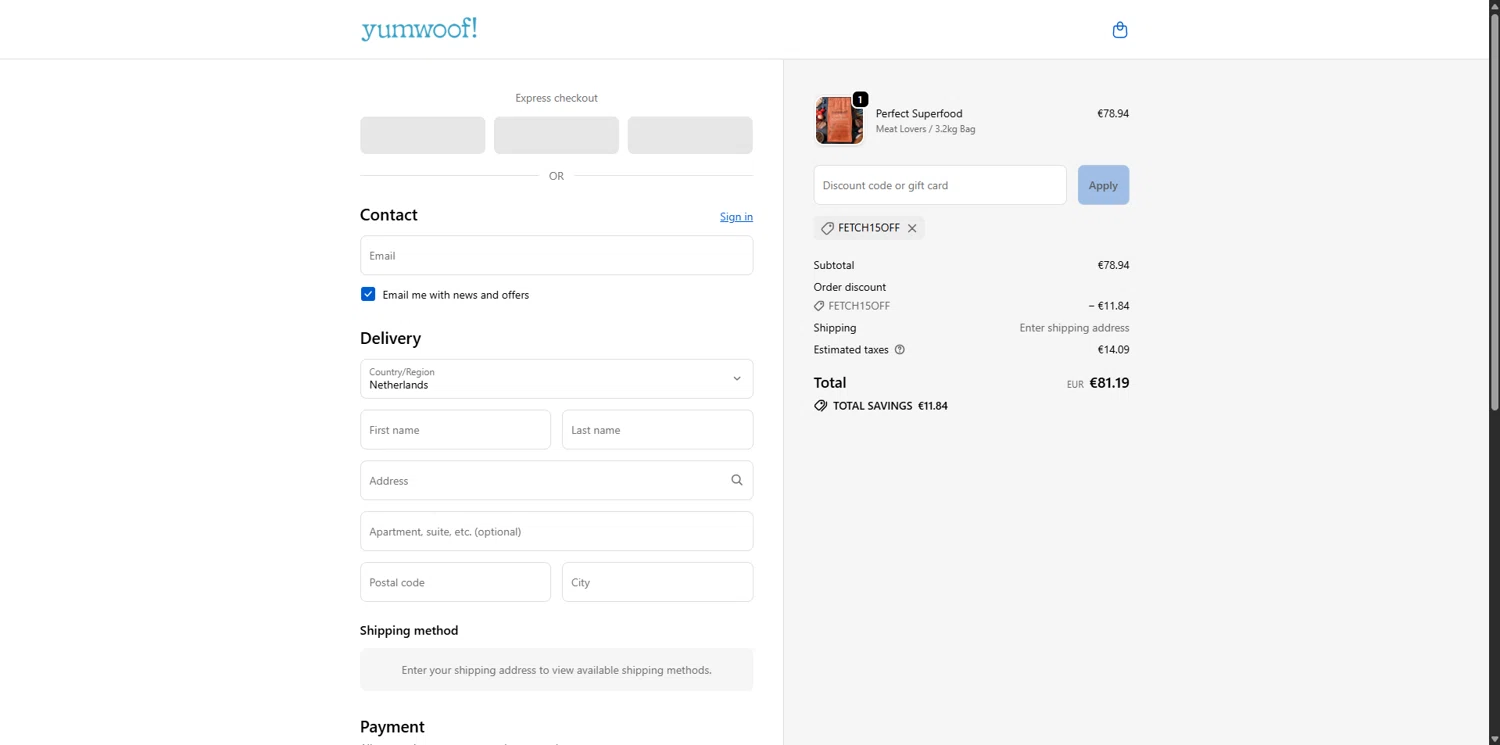
Task: Remove the FETCH15OFF discount code tag
Action: tap(912, 228)
